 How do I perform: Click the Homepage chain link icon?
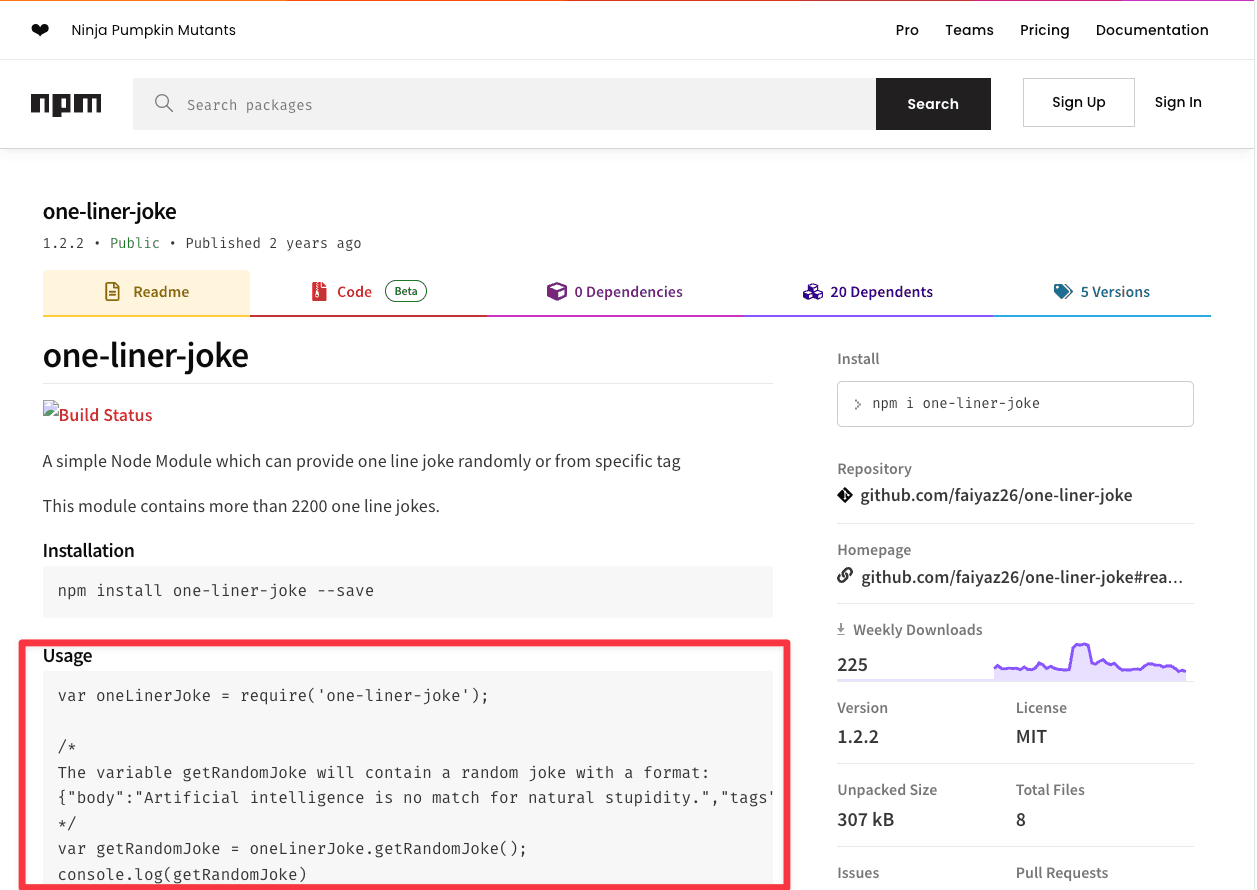(845, 576)
